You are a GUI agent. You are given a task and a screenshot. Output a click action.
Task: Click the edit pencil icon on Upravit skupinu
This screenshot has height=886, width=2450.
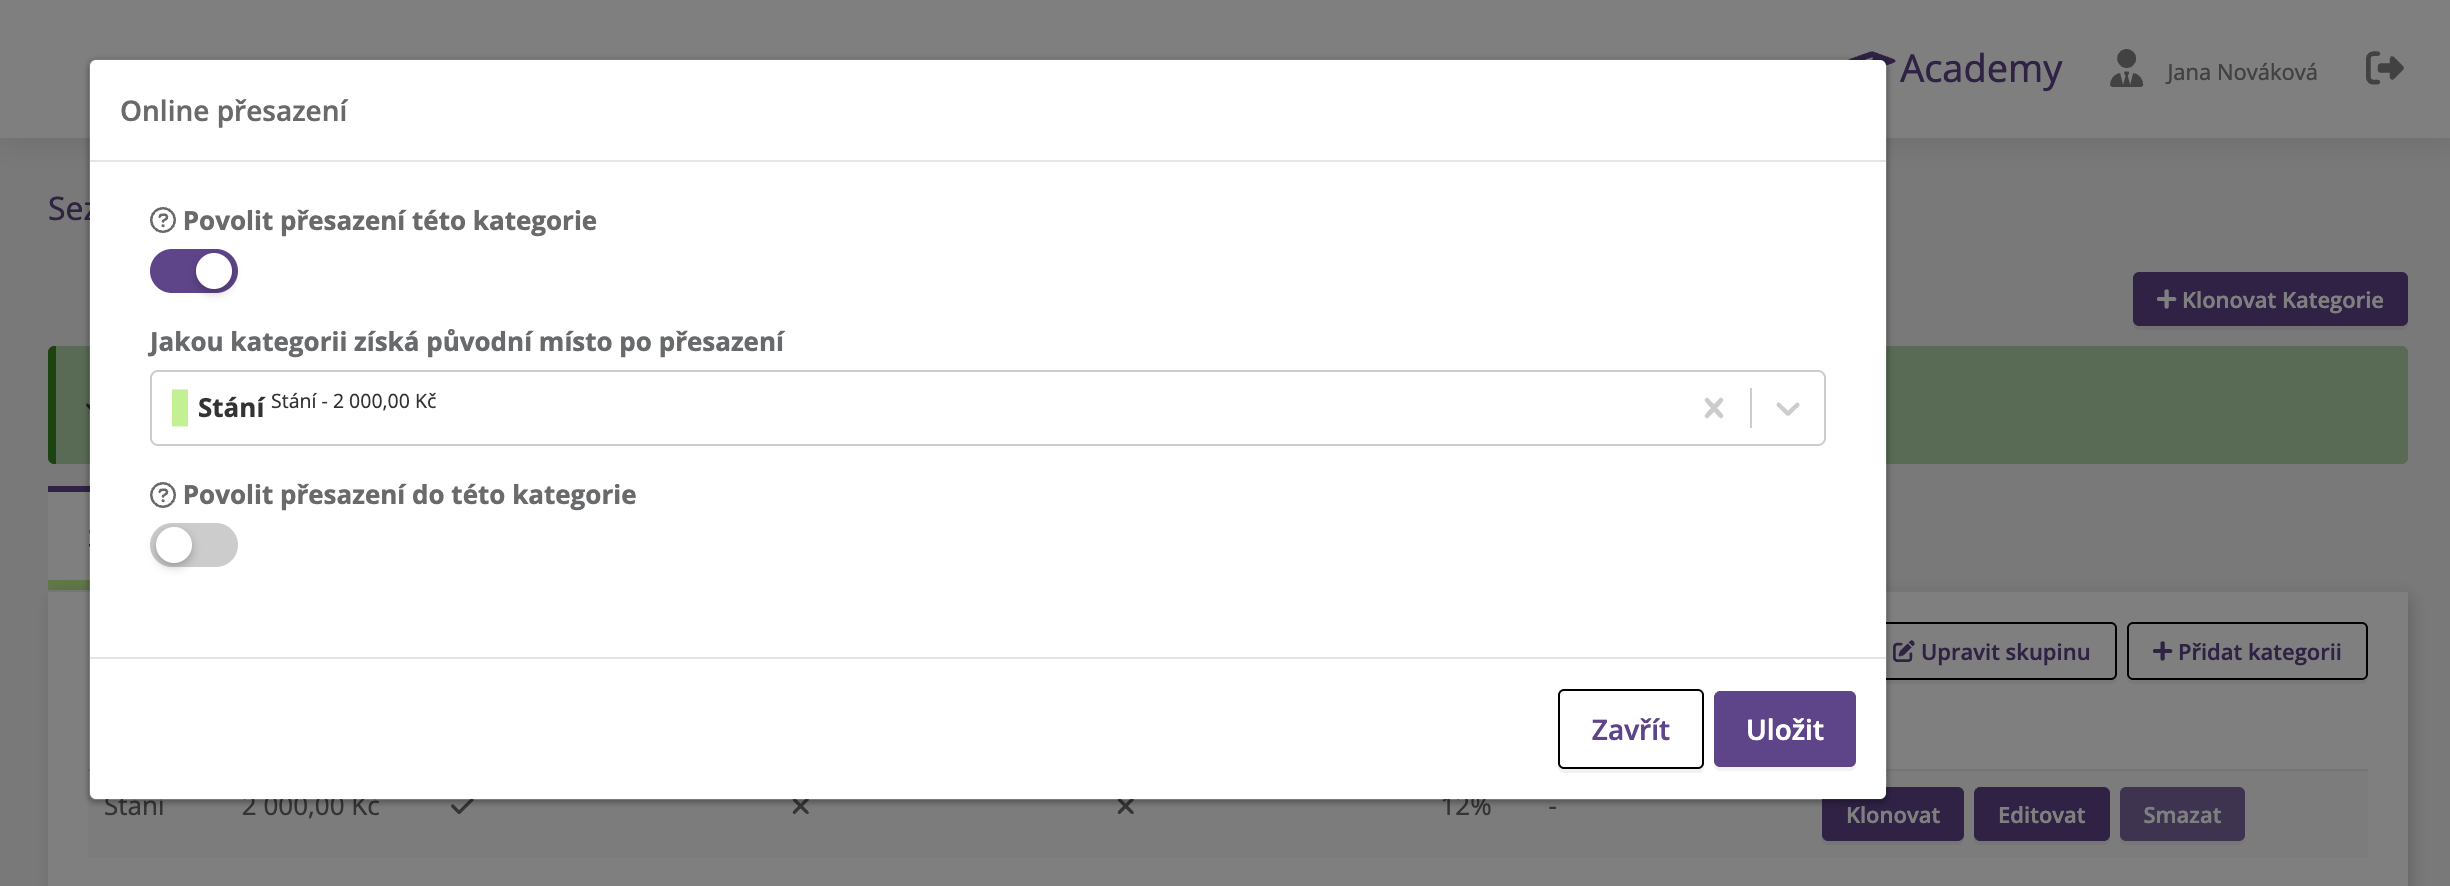[x=1903, y=652]
